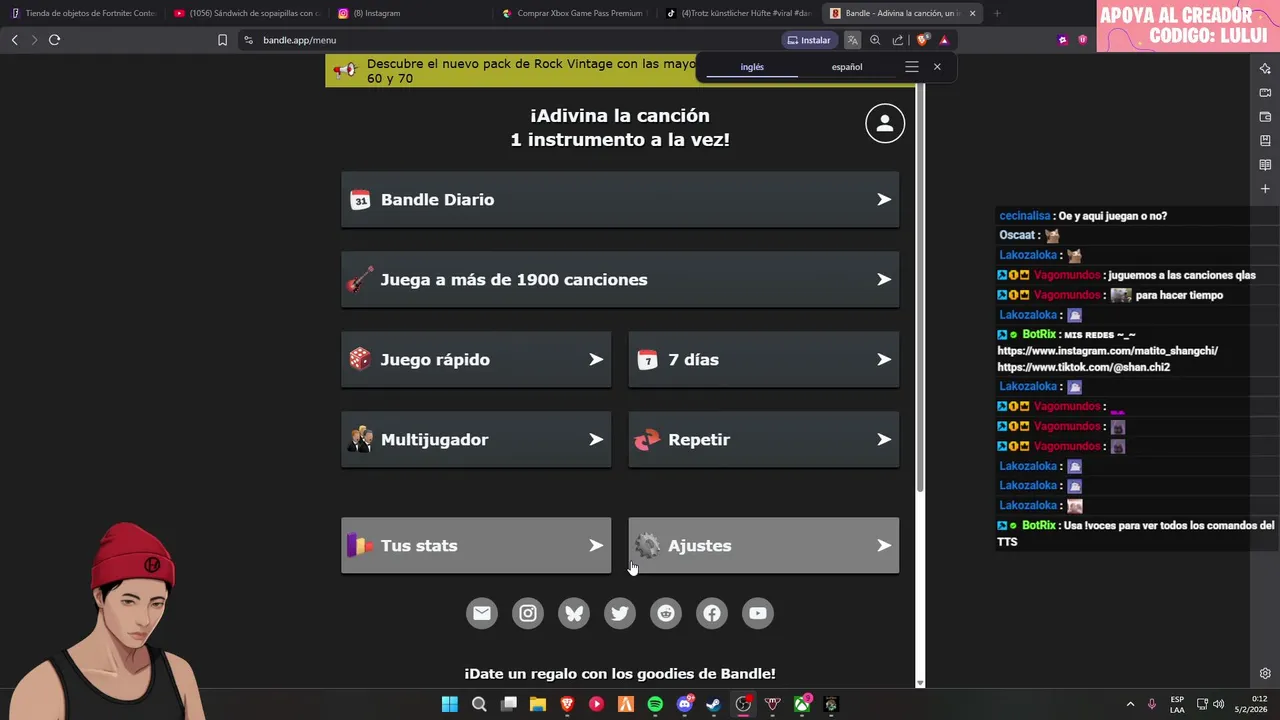Screen dimensions: 1280x720
Task: Click the Leo AI sidebar icon
Action: 1265,68
